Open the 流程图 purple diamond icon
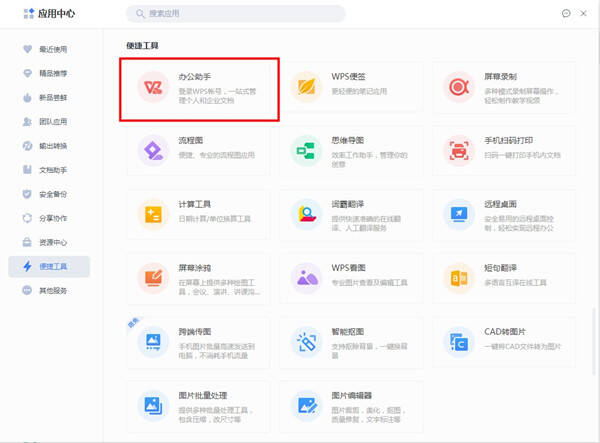The width and height of the screenshot is (600, 443). pyautogui.click(x=153, y=151)
